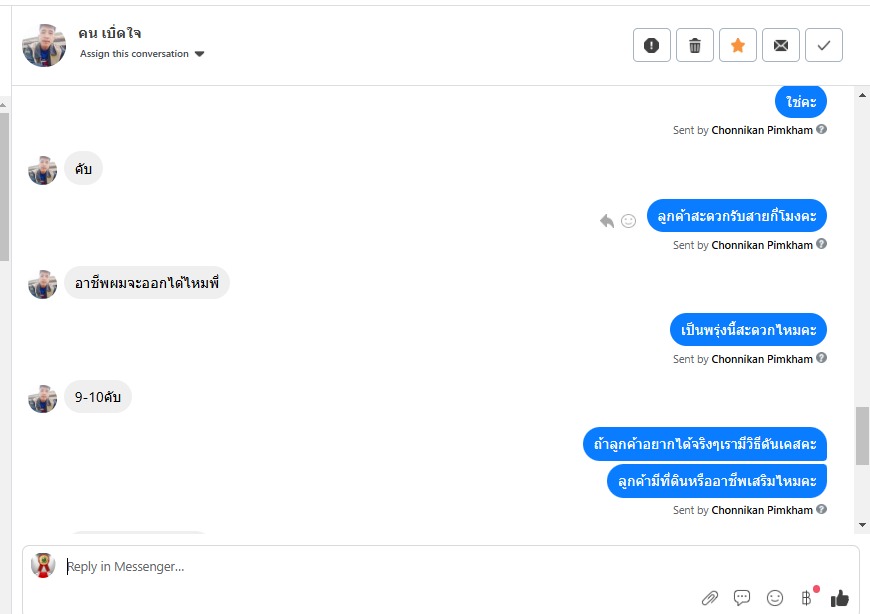Send a thumbs-up like
This screenshot has height=614, width=870.
pyautogui.click(x=839, y=597)
